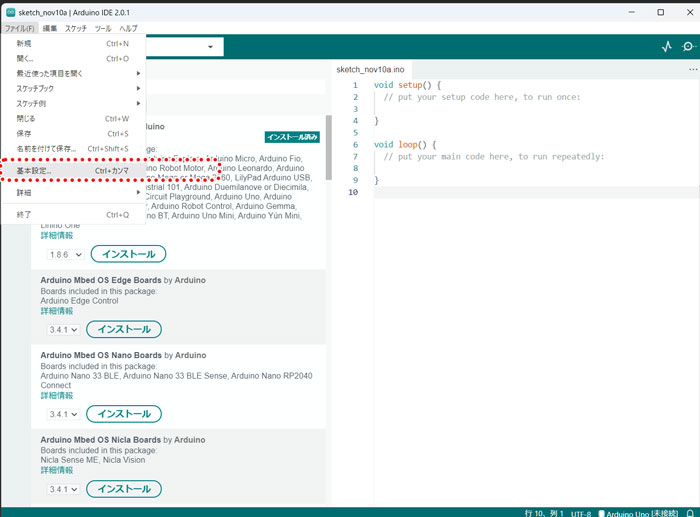Screen dimensions: 700x517
Task: Install Arduino Mbed OS Edge Boards
Action: pyautogui.click(x=124, y=329)
